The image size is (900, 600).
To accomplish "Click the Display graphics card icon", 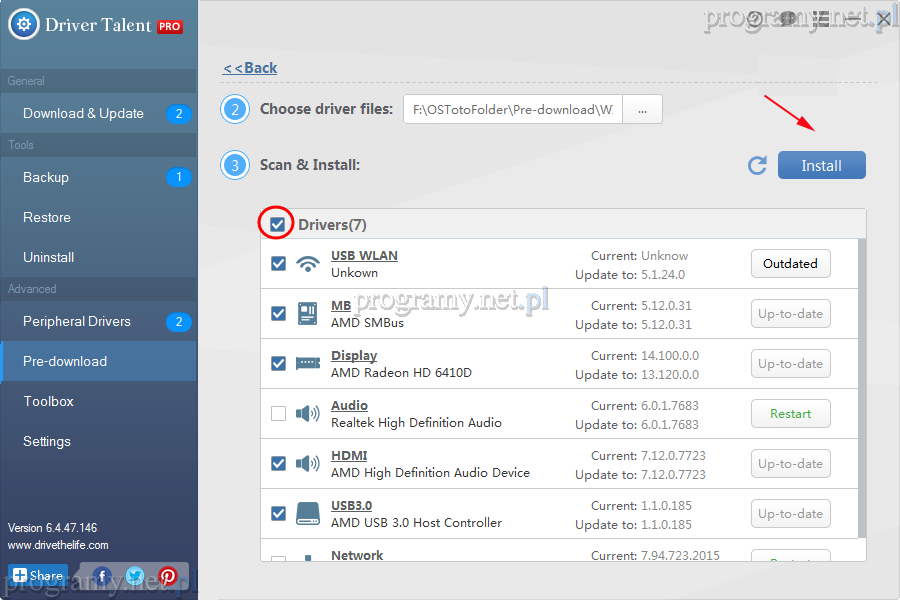I will (x=307, y=364).
